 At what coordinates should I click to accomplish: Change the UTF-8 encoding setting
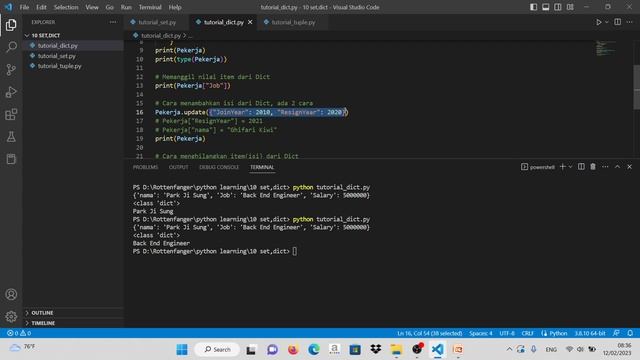click(x=507, y=333)
